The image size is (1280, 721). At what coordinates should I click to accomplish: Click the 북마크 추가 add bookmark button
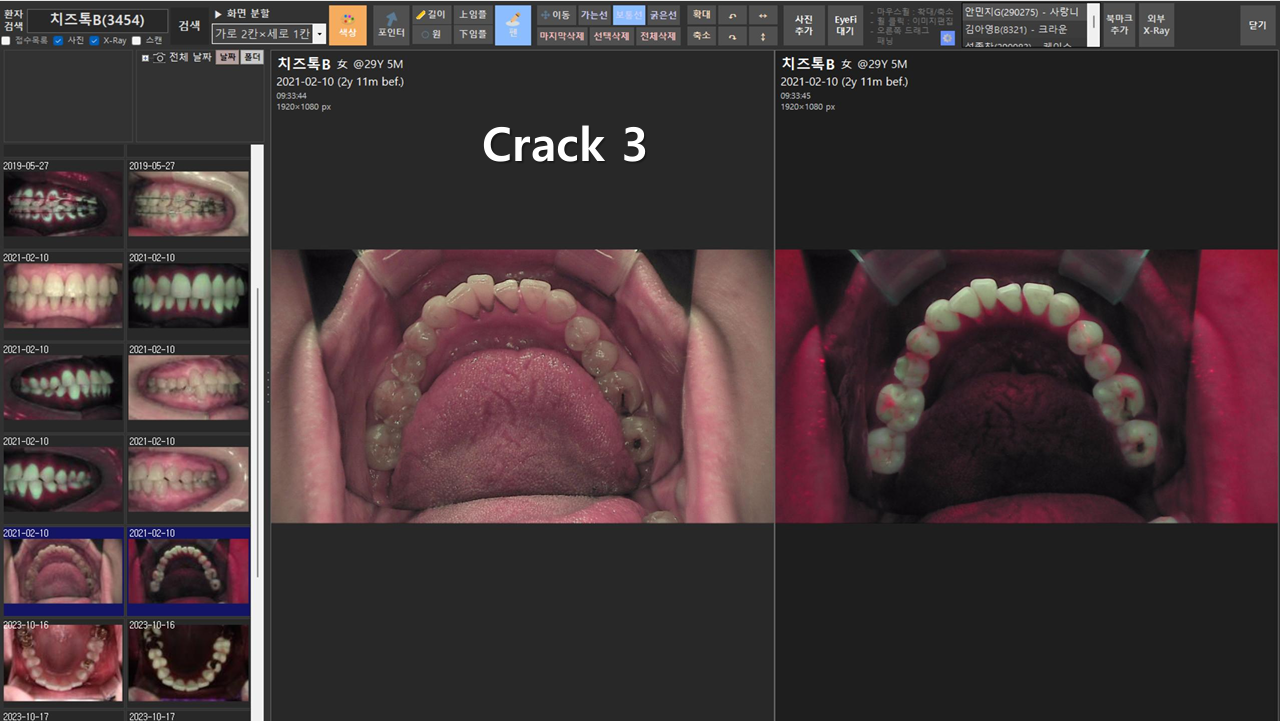(x=1117, y=25)
